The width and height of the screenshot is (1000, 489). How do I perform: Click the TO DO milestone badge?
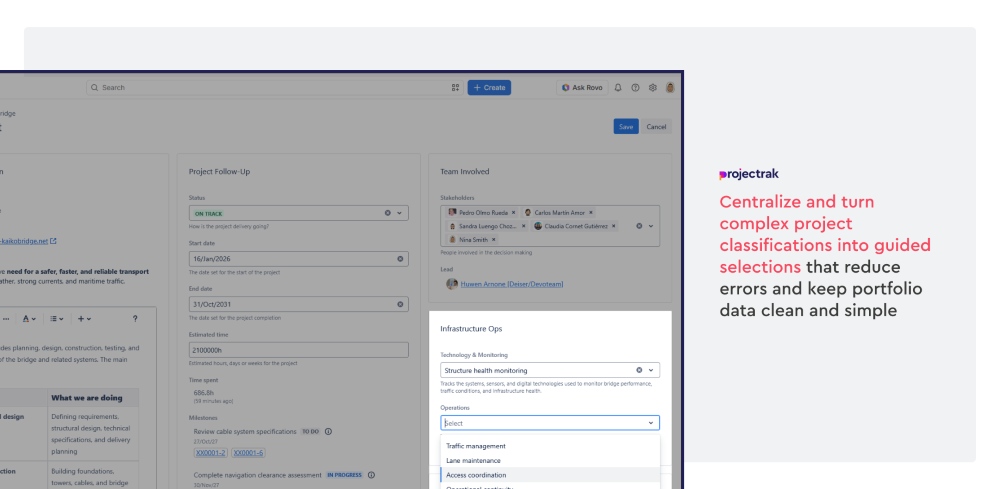point(310,432)
